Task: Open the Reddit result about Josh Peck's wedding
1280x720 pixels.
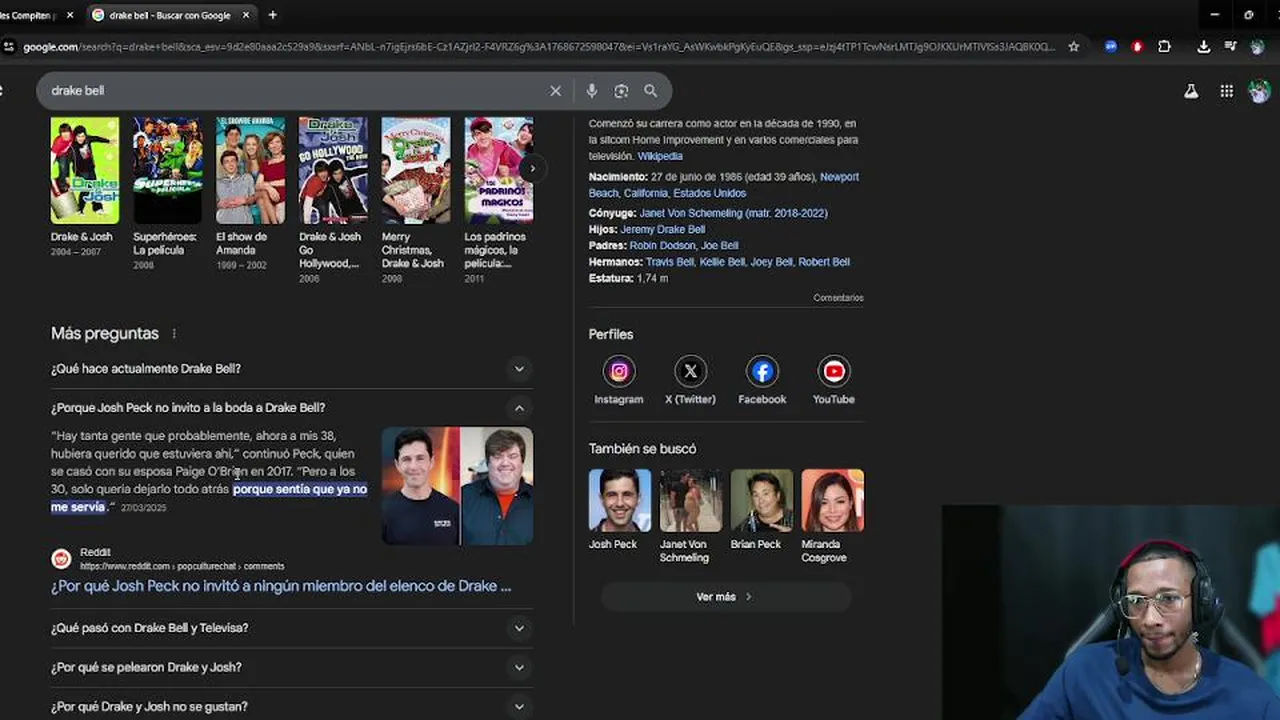Action: click(281, 586)
